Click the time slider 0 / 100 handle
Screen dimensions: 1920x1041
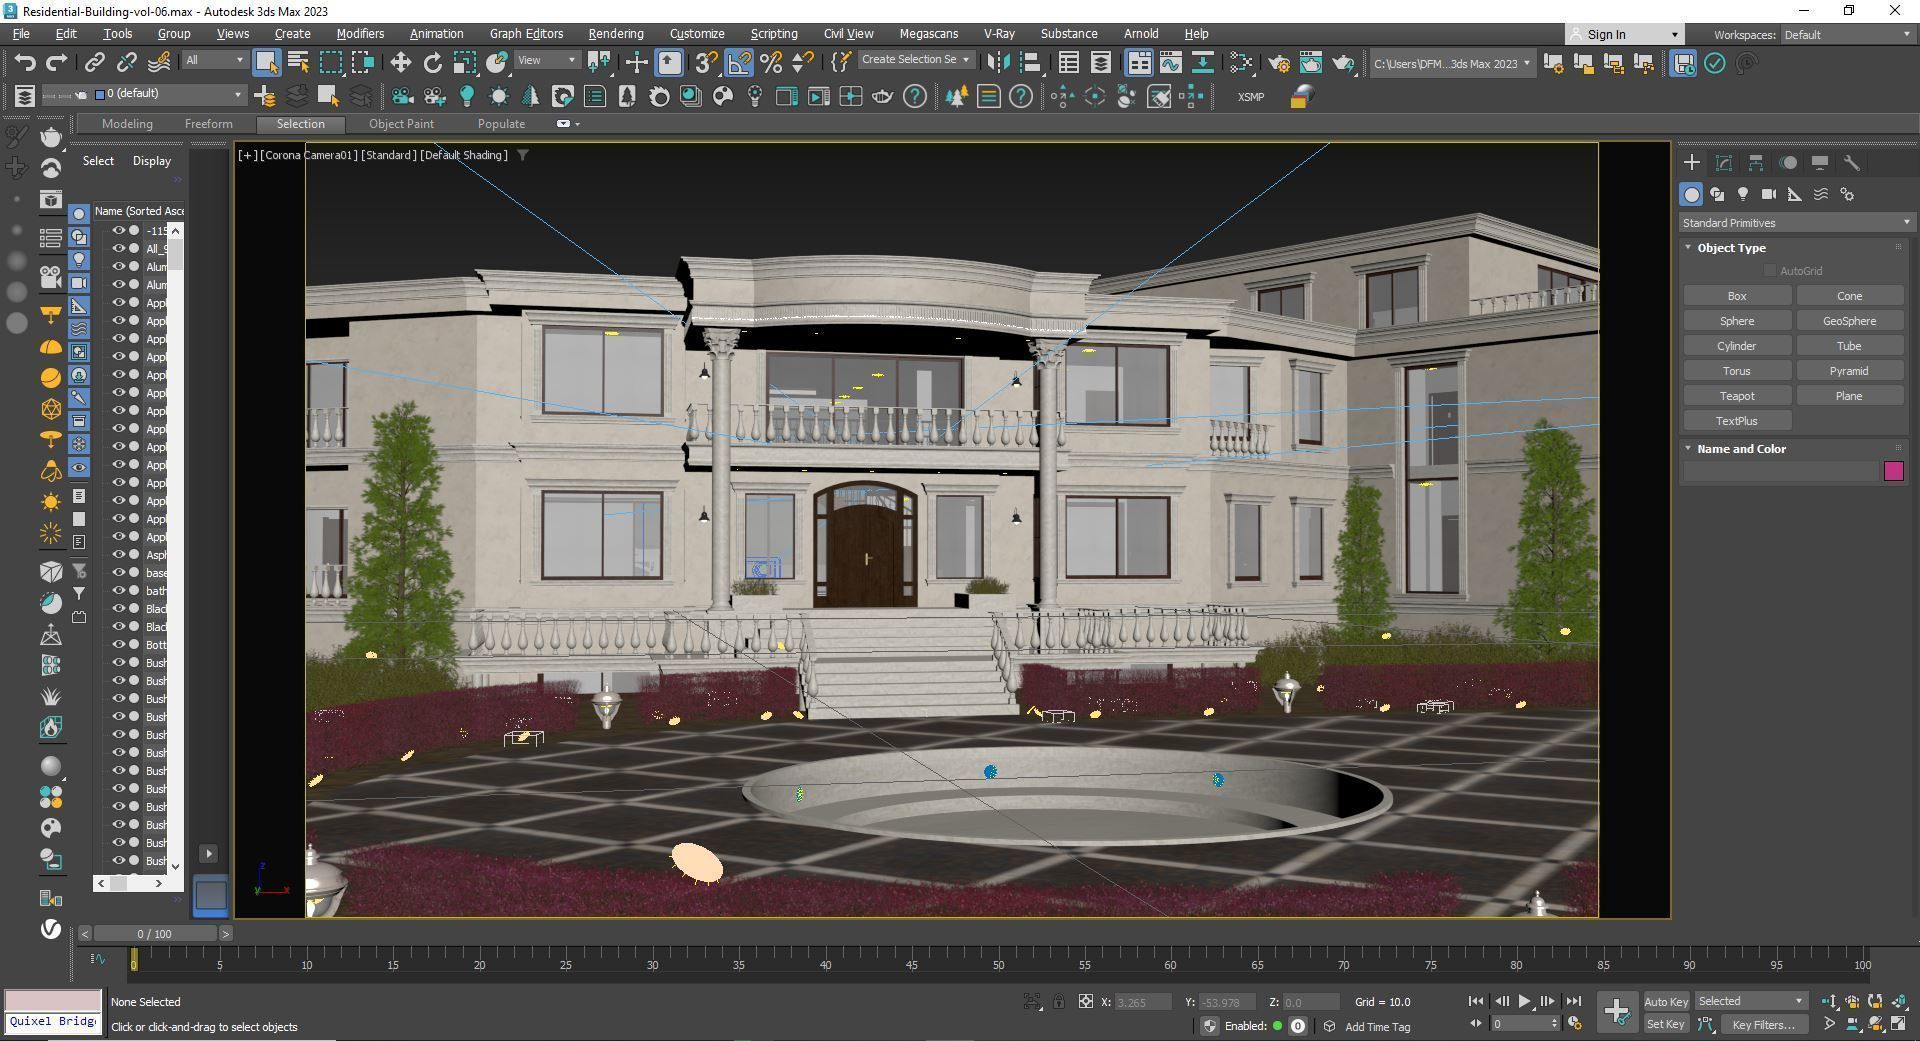tap(154, 934)
